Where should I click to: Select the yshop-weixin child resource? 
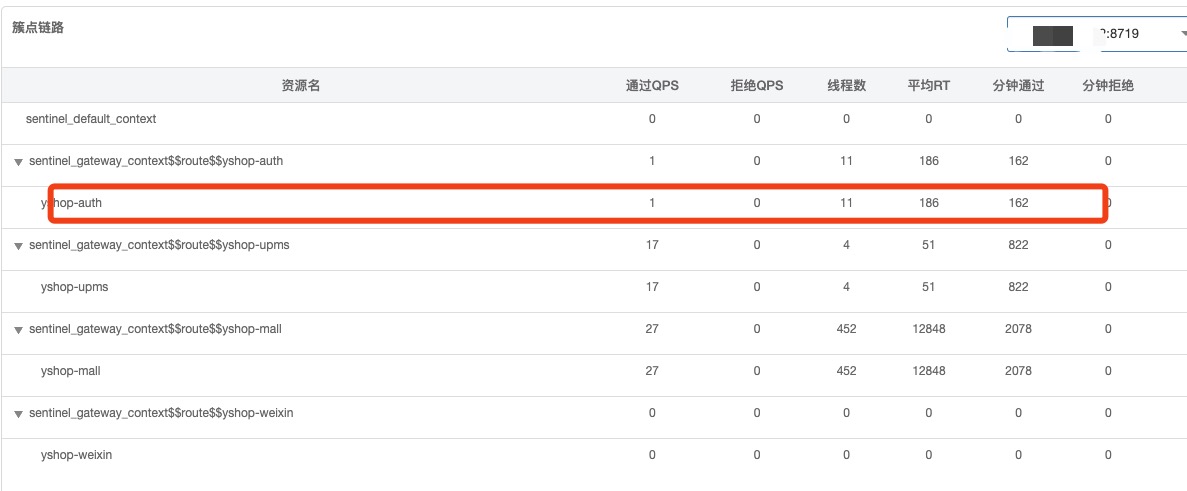[x=76, y=455]
